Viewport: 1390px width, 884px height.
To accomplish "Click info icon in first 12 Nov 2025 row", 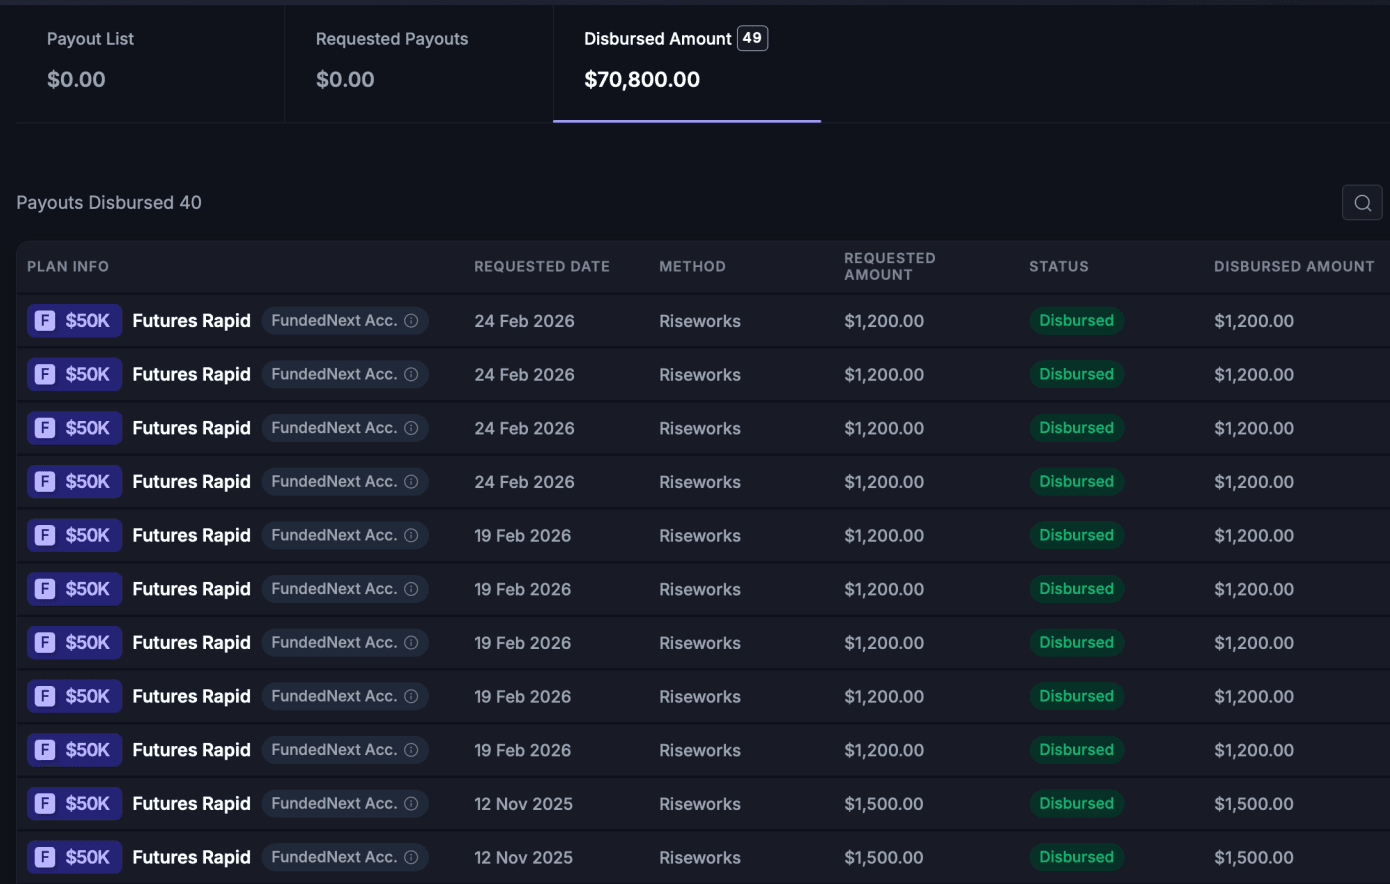I will (411, 804).
